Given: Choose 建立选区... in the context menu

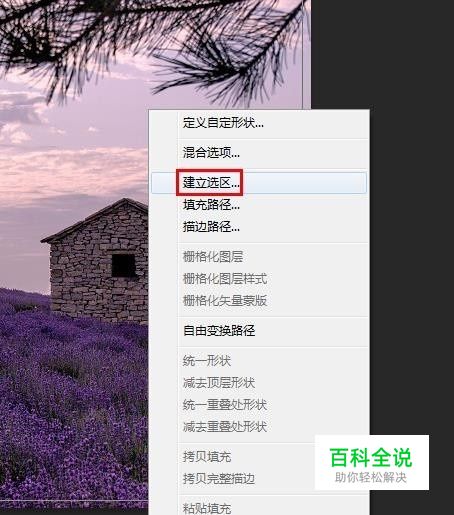Looking at the screenshot, I should 259,182.
